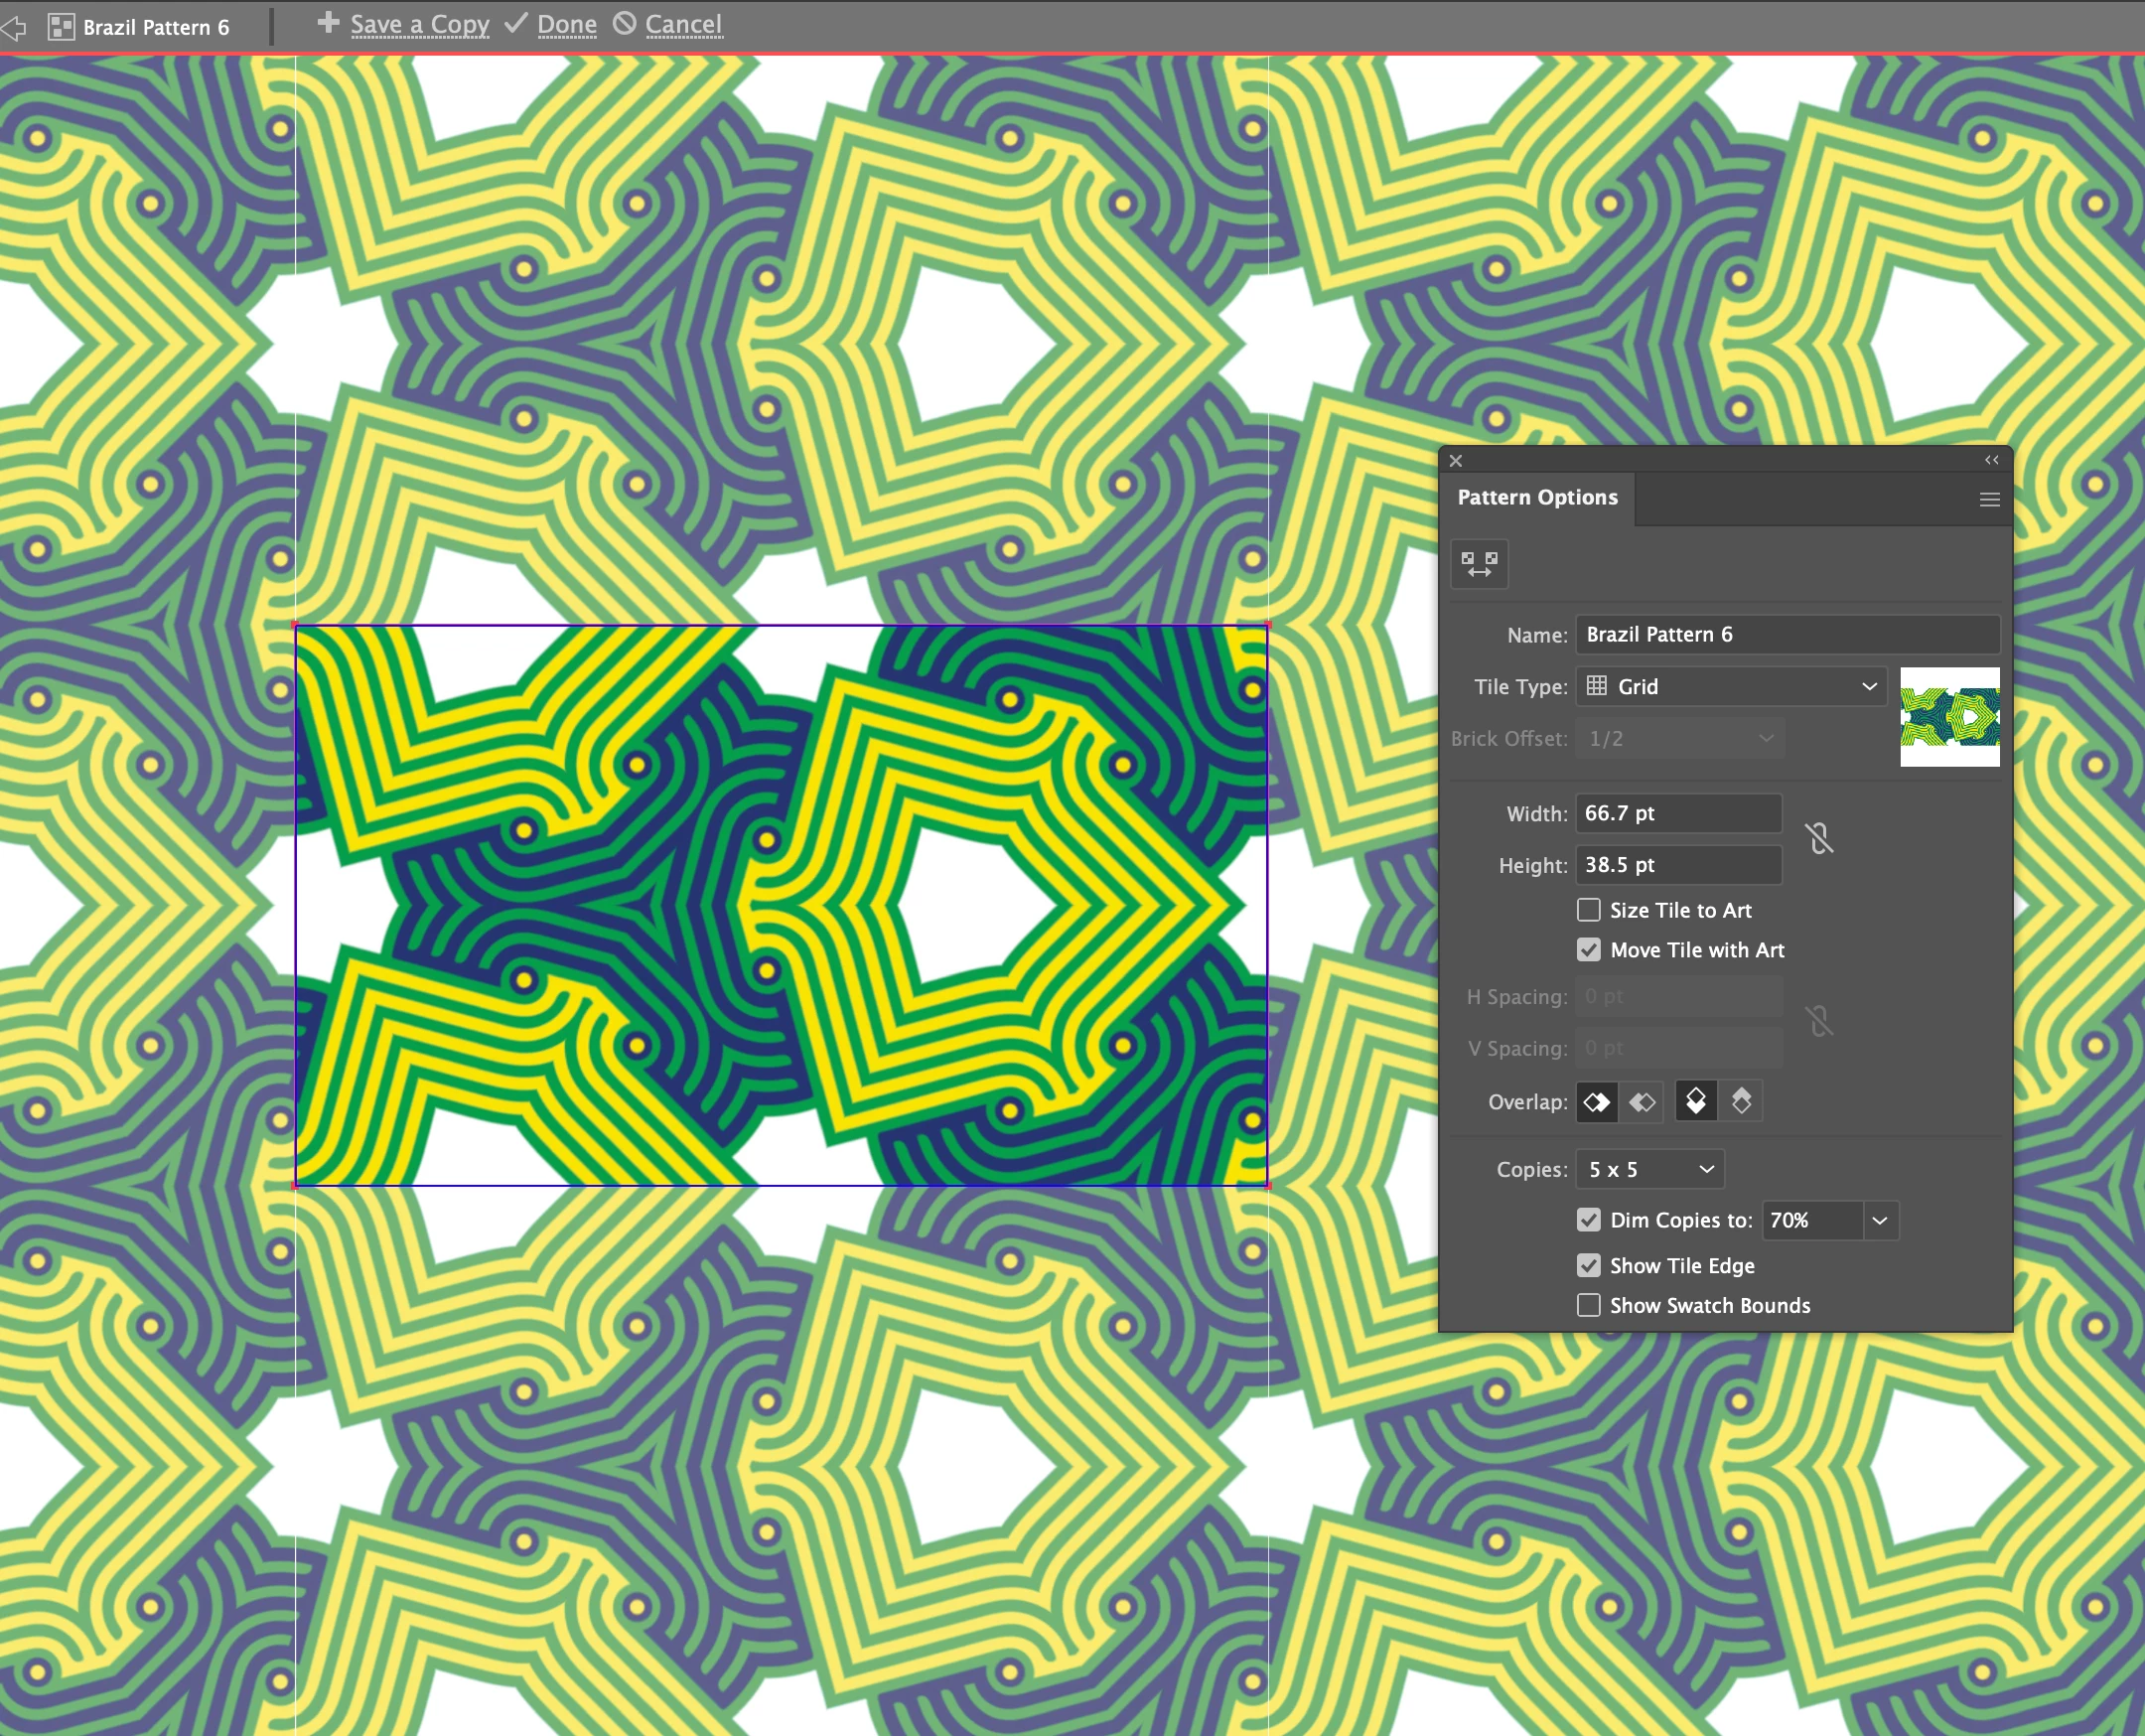Select Right in Front overlap icon
2145x1736 pixels.
(x=1642, y=1102)
